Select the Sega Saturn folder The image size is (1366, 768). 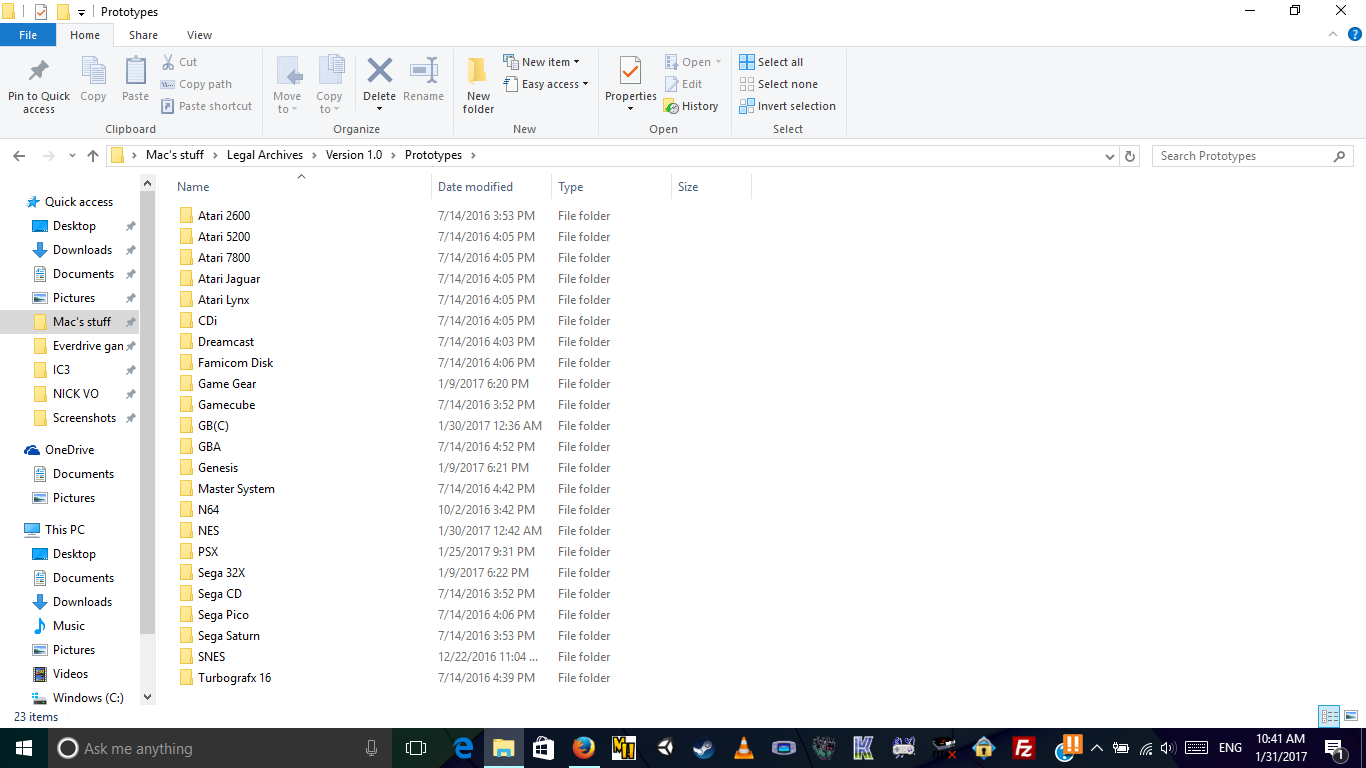pyautogui.click(x=228, y=636)
